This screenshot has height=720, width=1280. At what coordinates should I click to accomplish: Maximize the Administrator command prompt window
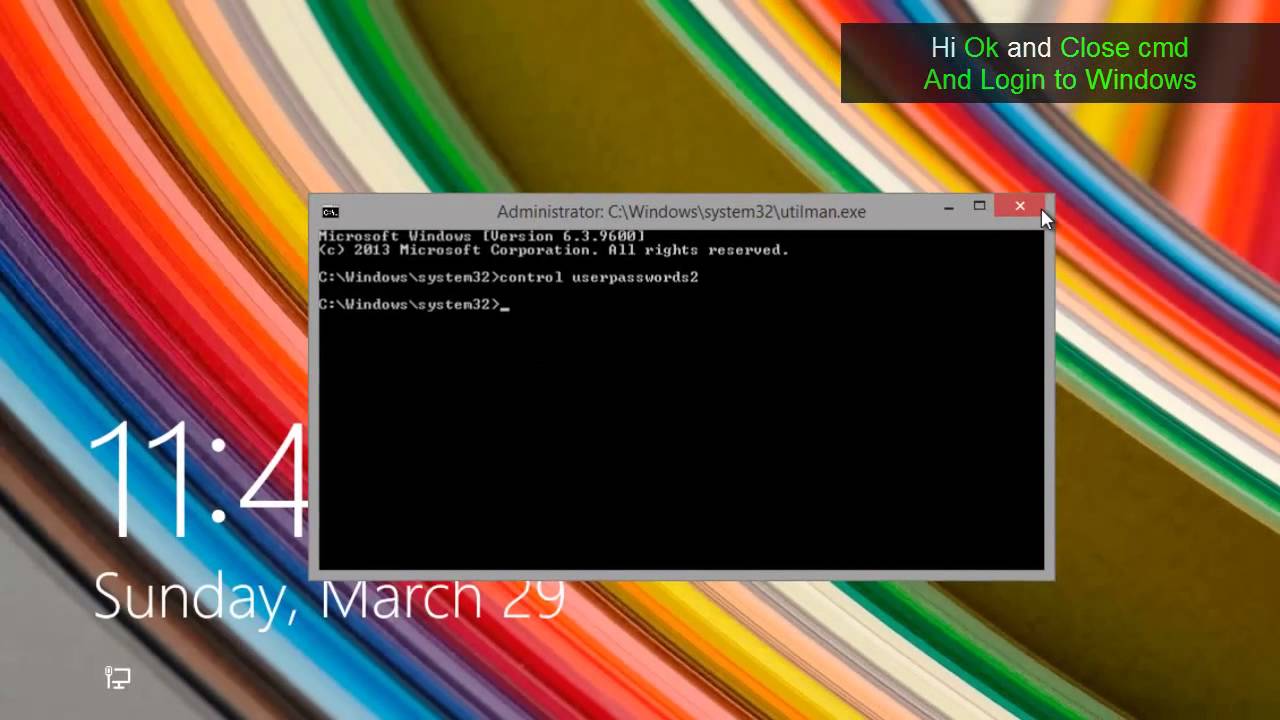[980, 207]
